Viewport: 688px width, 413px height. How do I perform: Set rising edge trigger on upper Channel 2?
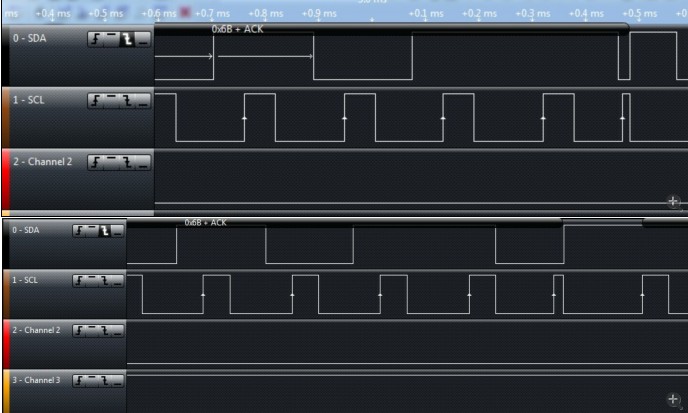(96, 162)
